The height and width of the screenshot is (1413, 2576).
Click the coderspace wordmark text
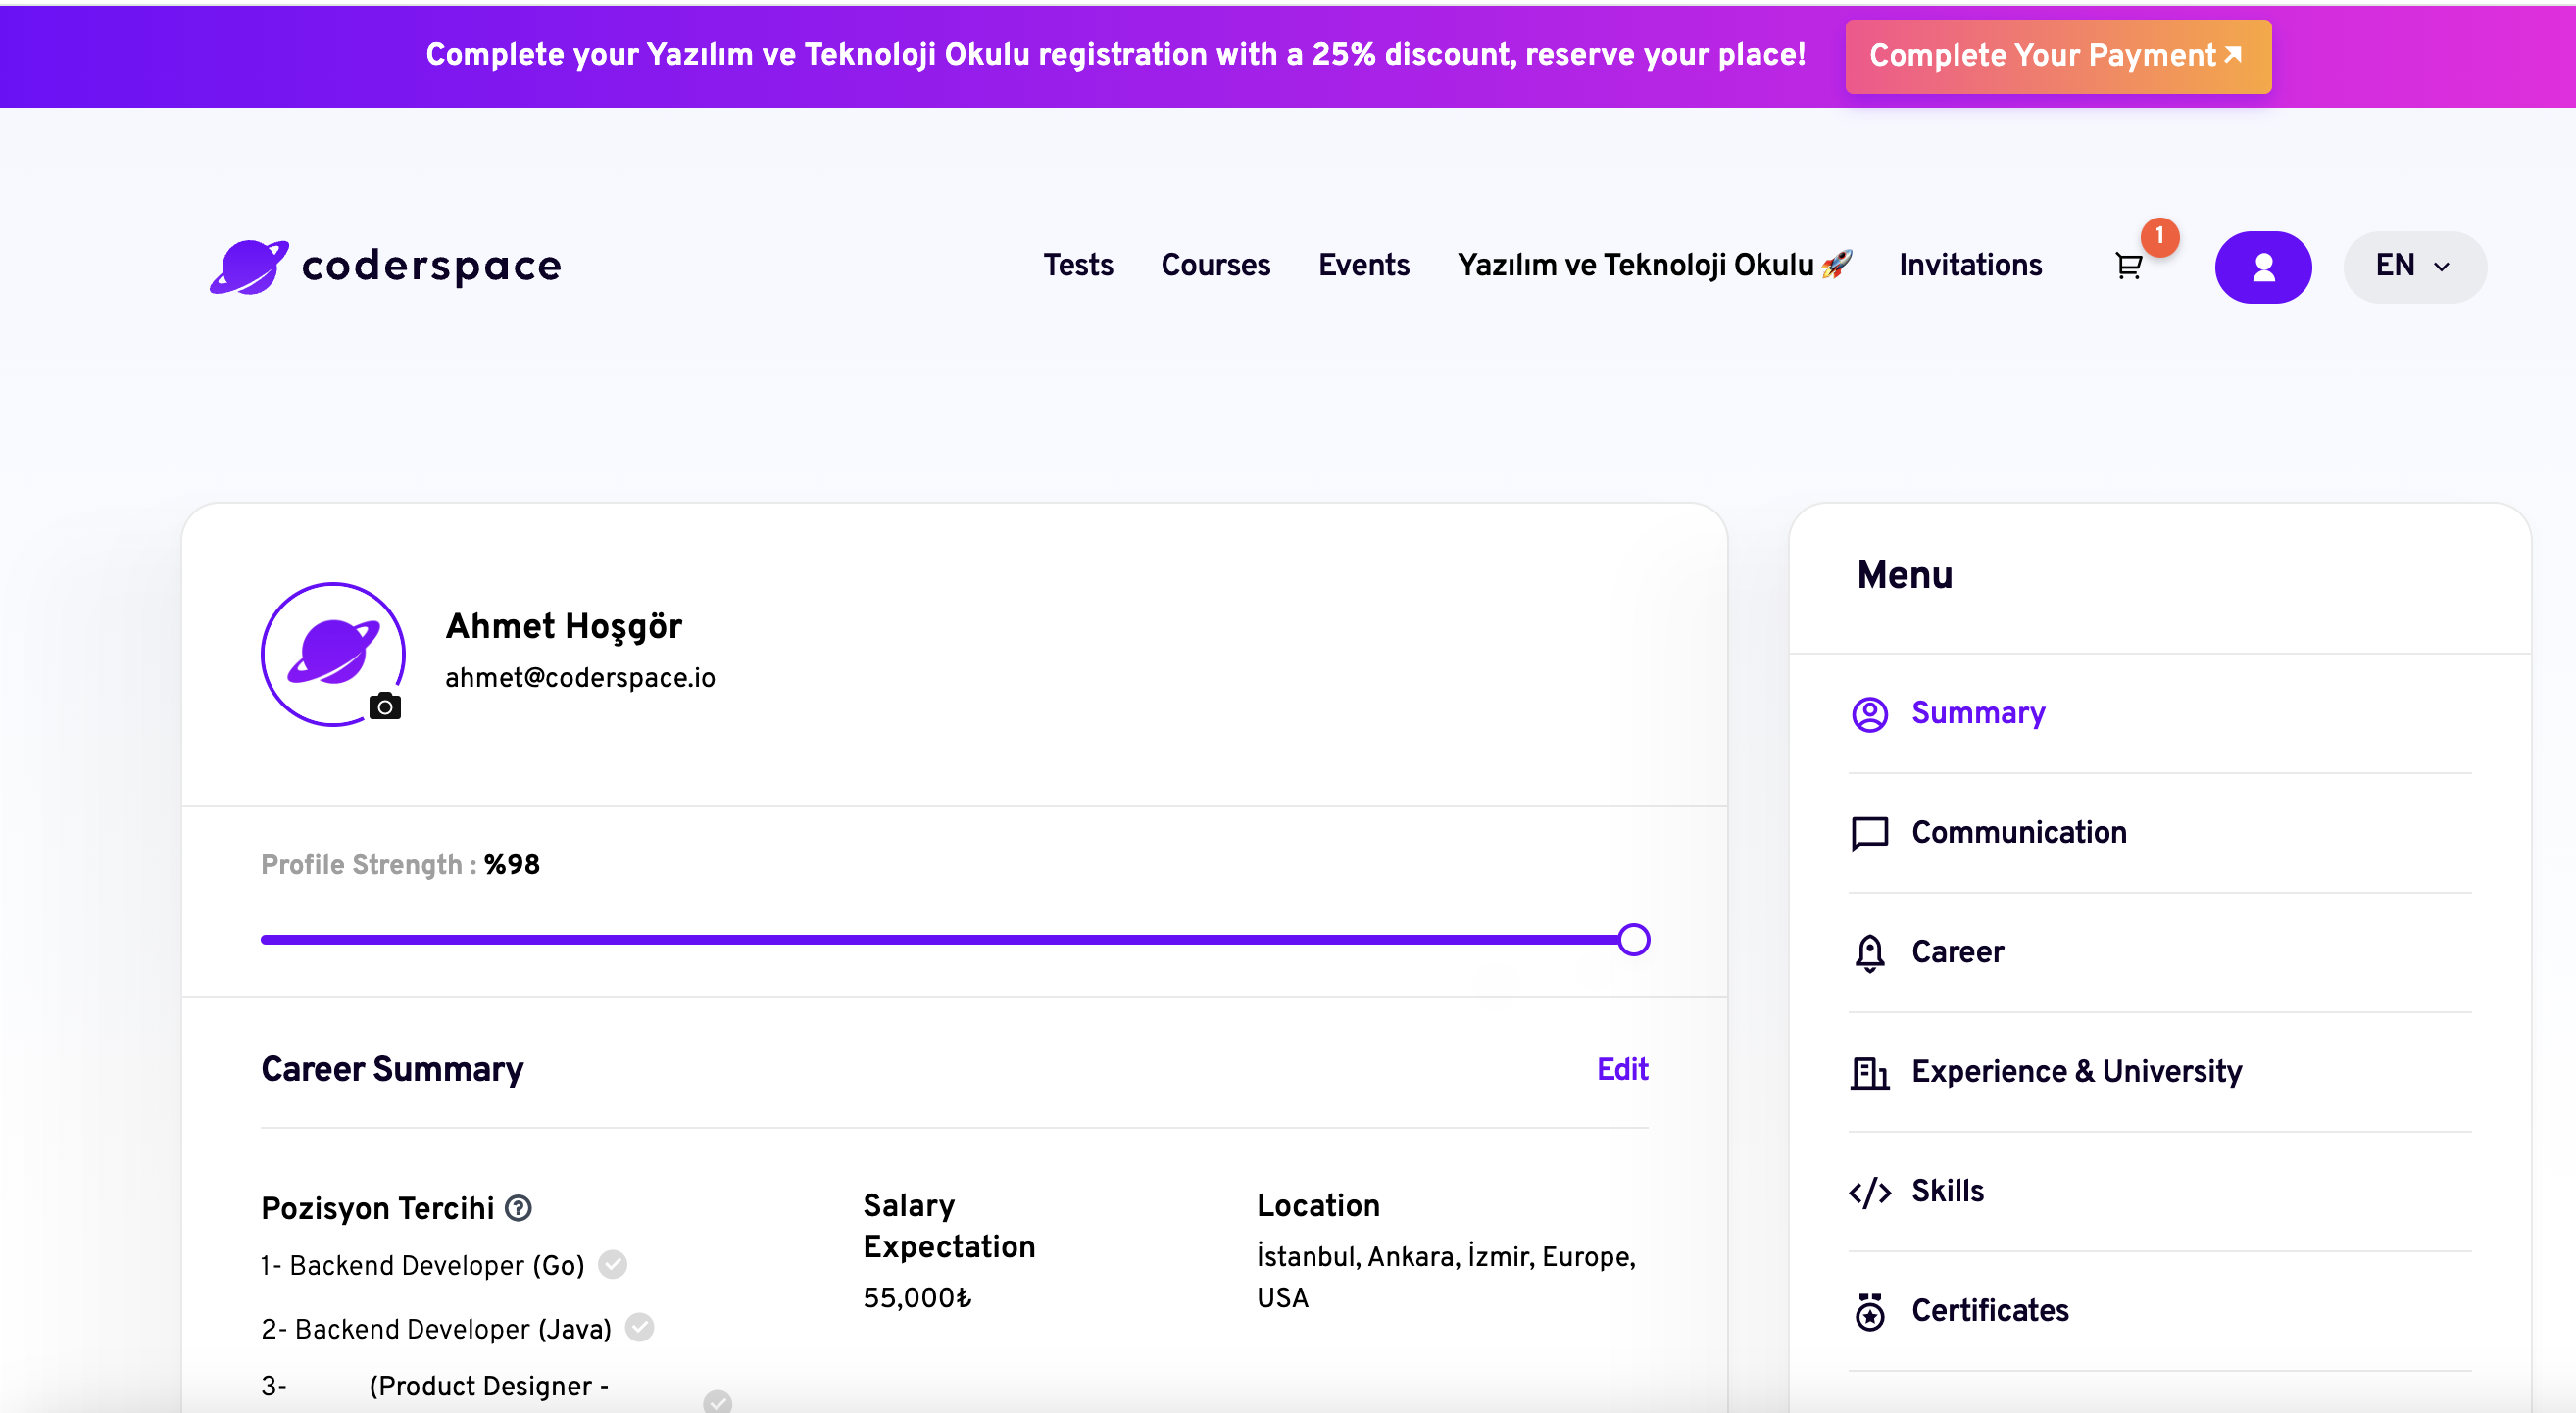point(432,267)
